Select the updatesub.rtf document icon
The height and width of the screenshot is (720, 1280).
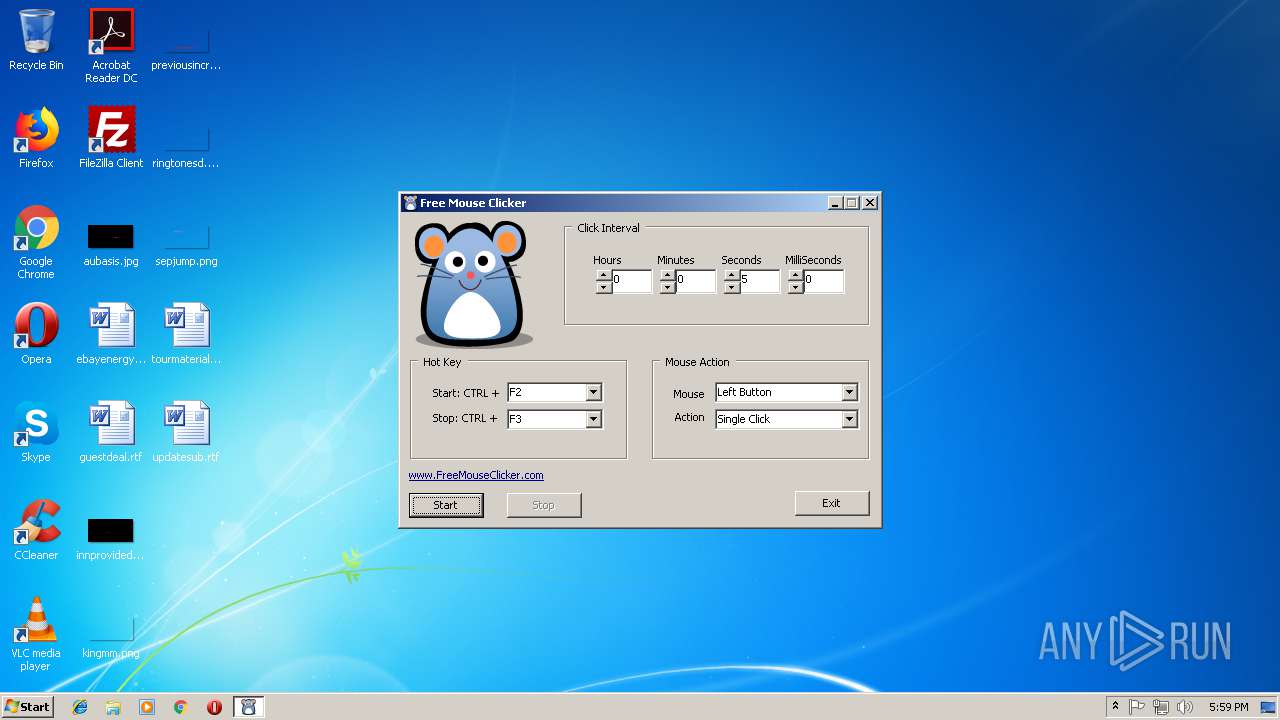click(186, 432)
